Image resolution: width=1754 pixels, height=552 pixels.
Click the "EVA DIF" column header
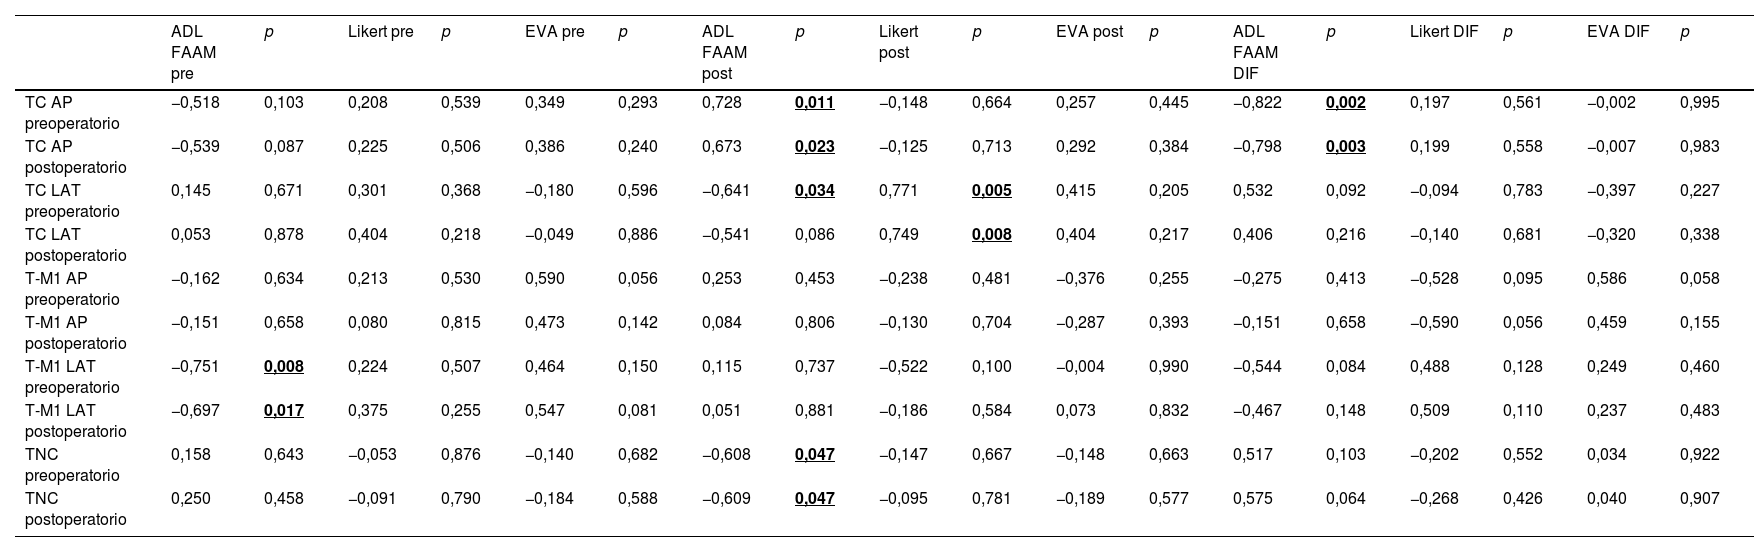click(x=1617, y=32)
